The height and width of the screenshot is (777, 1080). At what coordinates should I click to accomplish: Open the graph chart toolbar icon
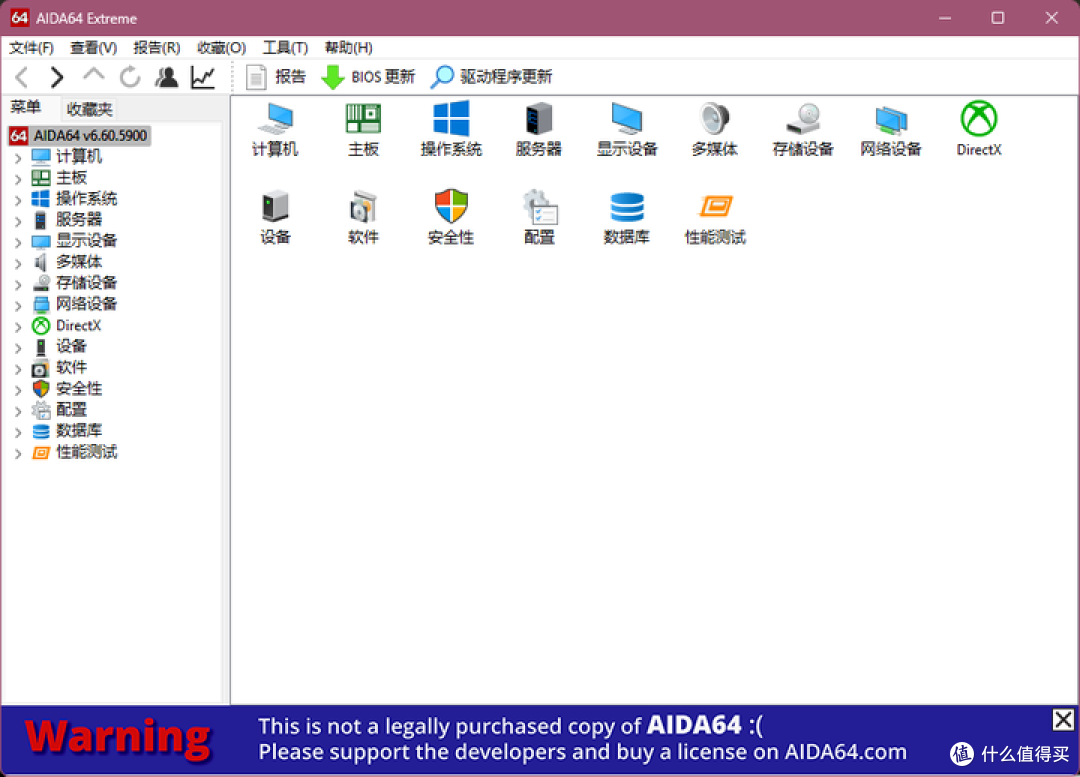pos(203,76)
